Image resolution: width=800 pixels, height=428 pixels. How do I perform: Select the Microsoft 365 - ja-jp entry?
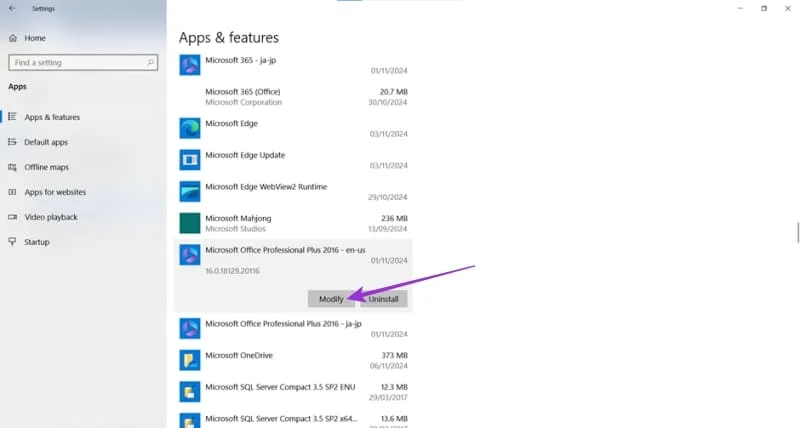point(293,65)
